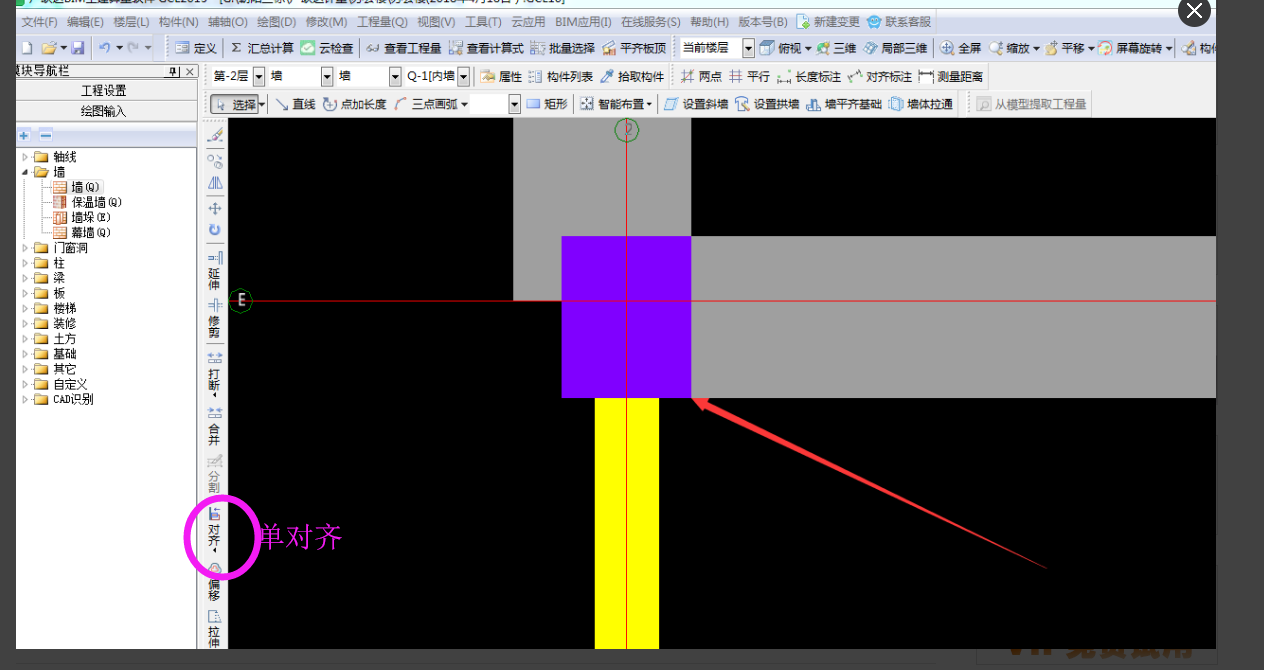Click 打断 break tool in side toolbar
Image resolution: width=1264 pixels, height=670 pixels.
pyautogui.click(x=214, y=373)
